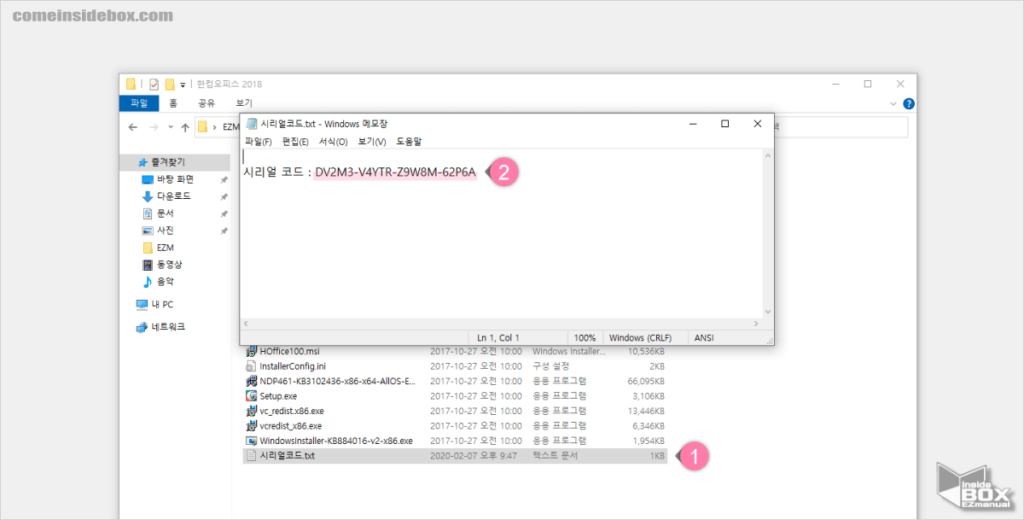The width and height of the screenshot is (1024, 520).
Task: Click the blue help question mark icon
Action: pos(908,103)
